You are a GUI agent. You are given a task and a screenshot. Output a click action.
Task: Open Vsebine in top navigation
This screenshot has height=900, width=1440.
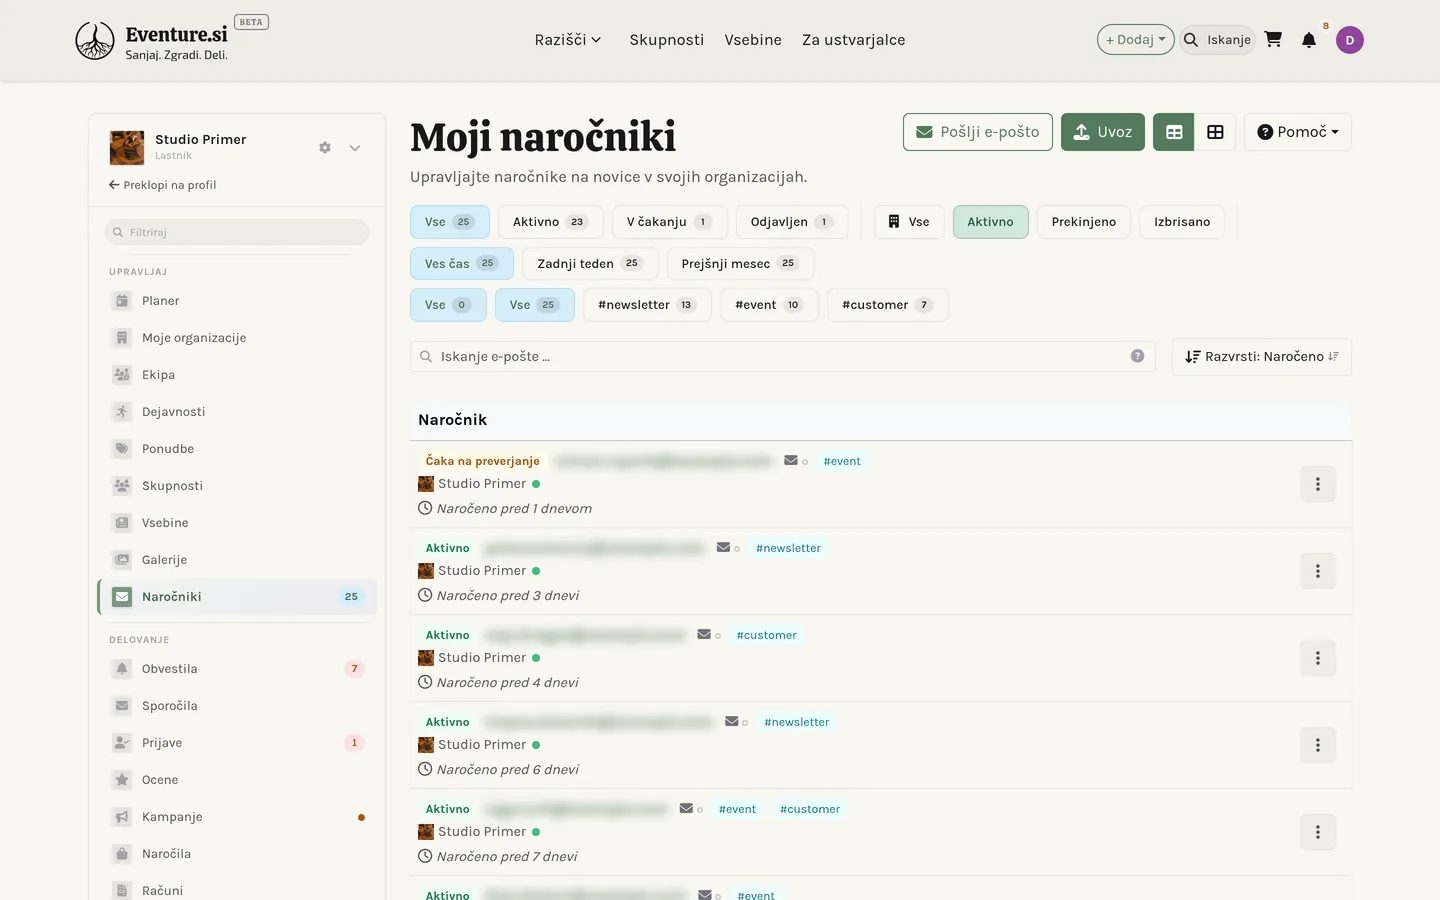click(753, 40)
